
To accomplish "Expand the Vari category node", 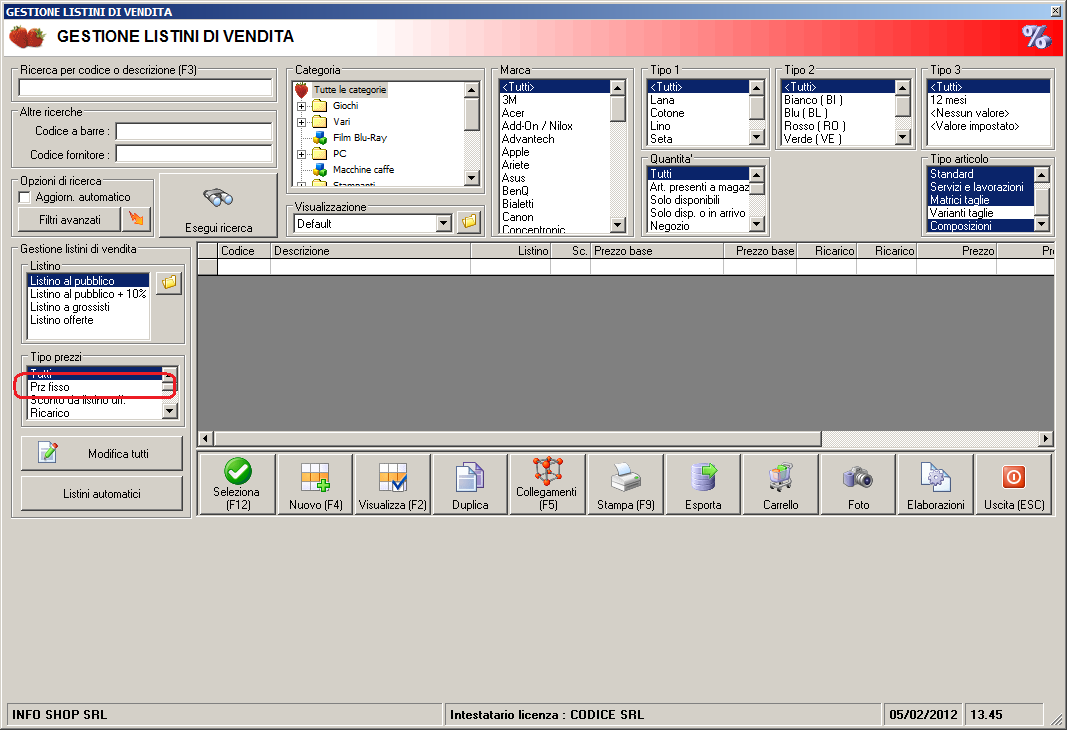I will (301, 122).
